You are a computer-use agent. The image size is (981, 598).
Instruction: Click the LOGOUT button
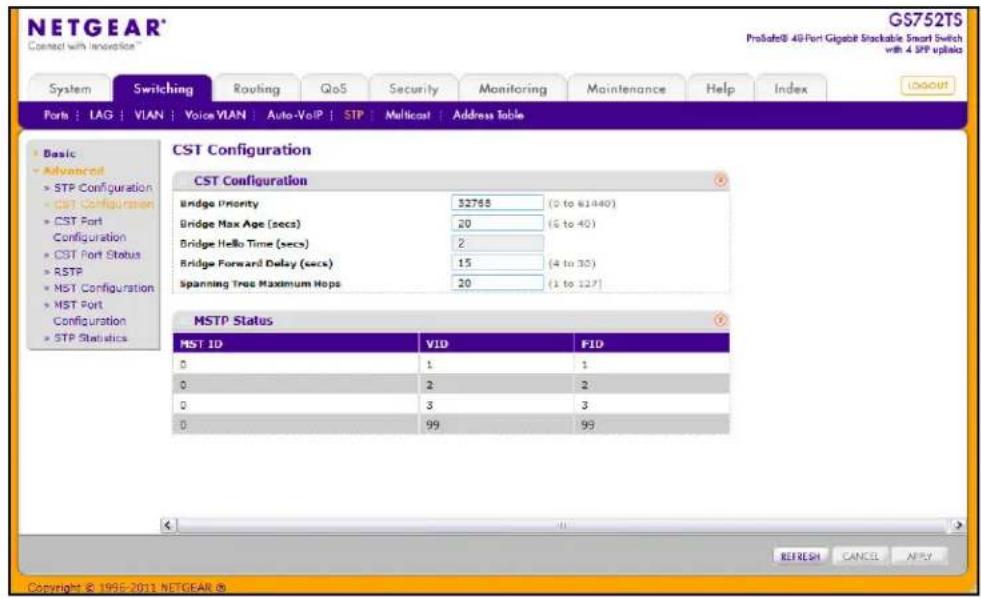coord(928,86)
